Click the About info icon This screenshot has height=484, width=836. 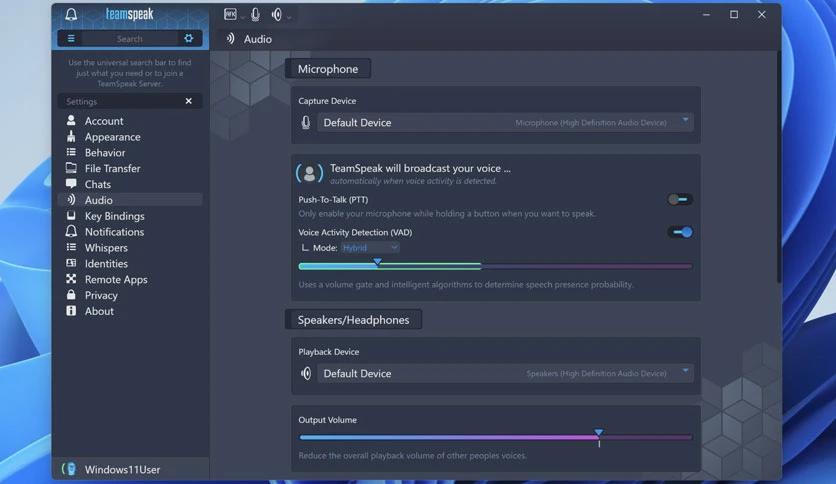(71, 310)
